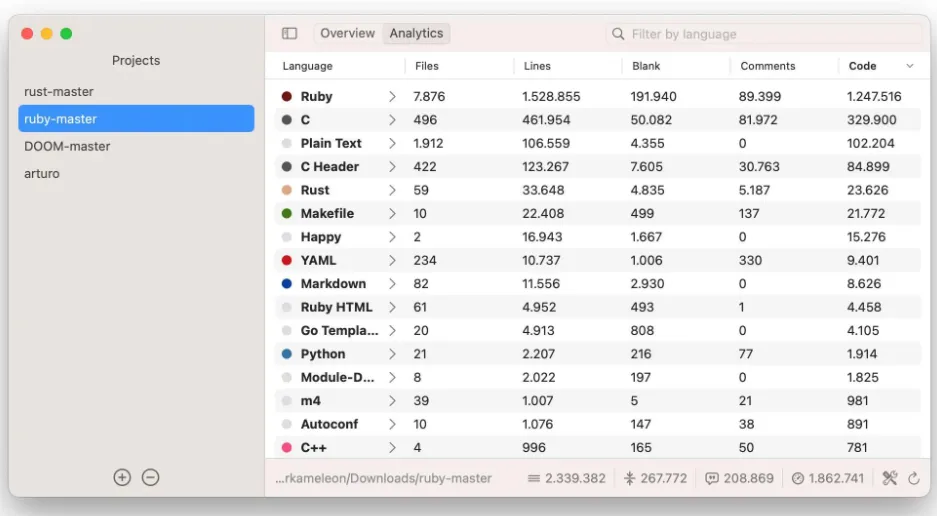The height and width of the screenshot is (516, 937).
Task: Click the ruby-master path in status bar
Action: 384,478
